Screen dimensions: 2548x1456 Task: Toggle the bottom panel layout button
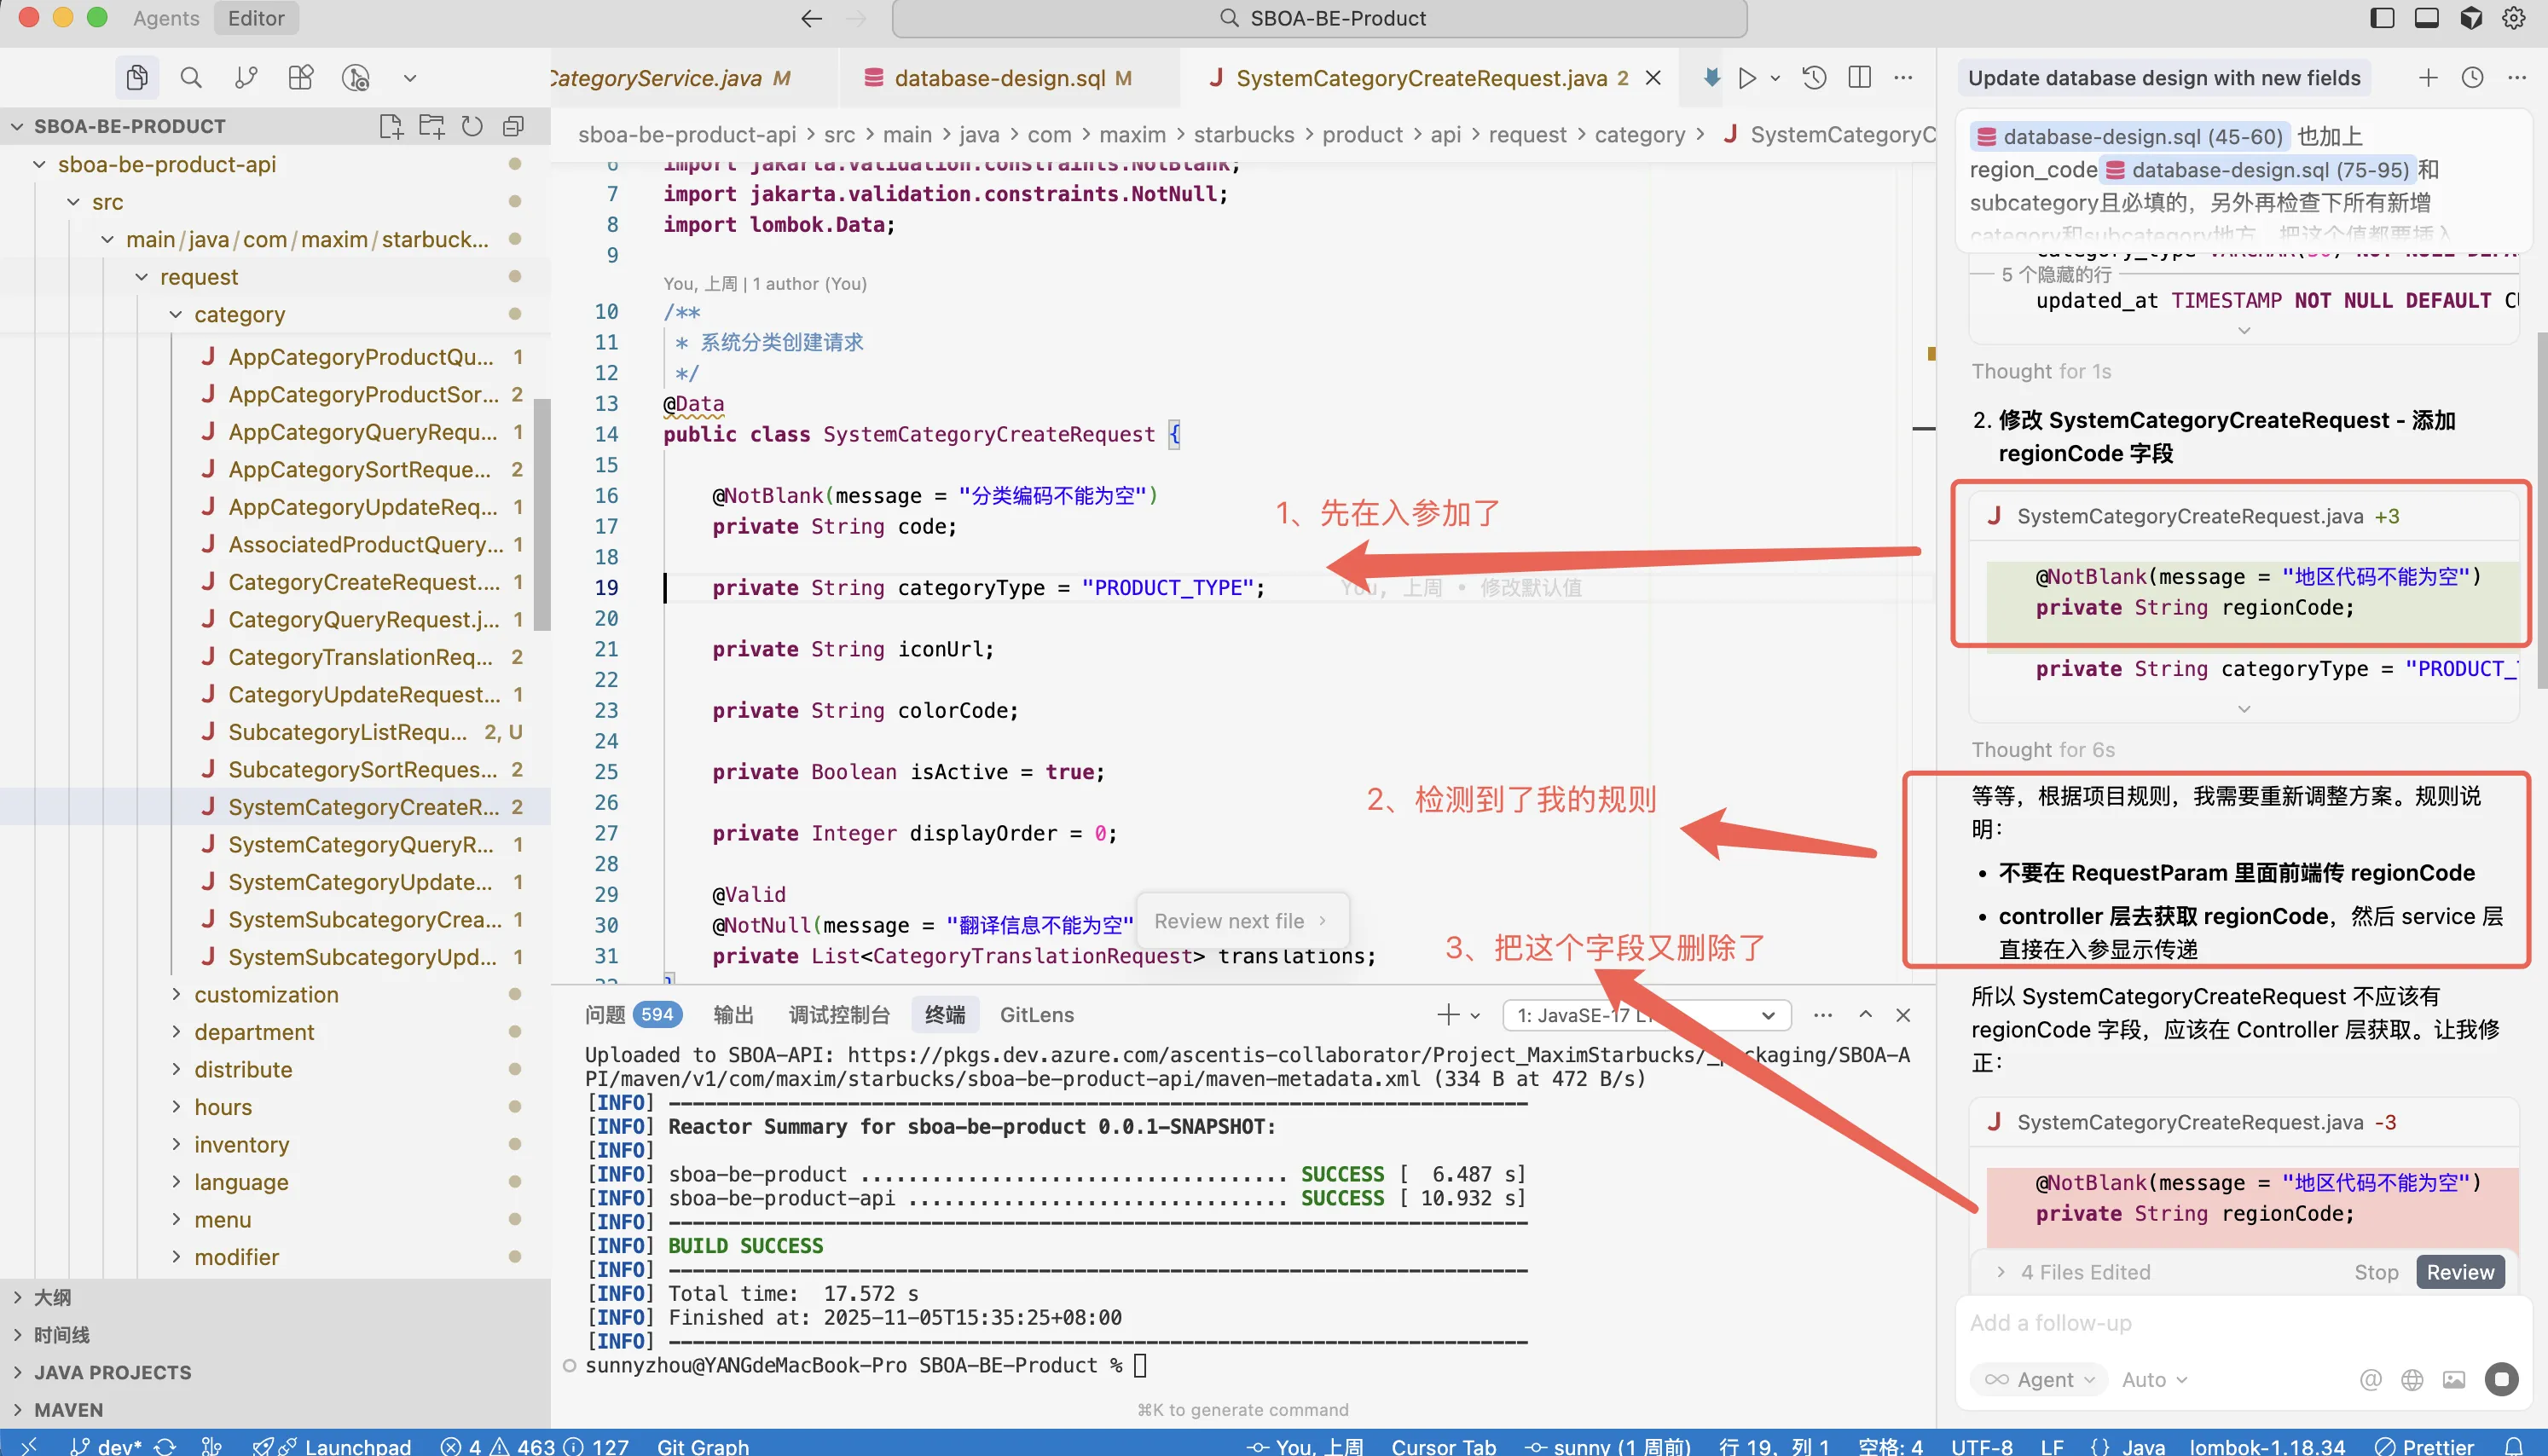(x=2427, y=18)
